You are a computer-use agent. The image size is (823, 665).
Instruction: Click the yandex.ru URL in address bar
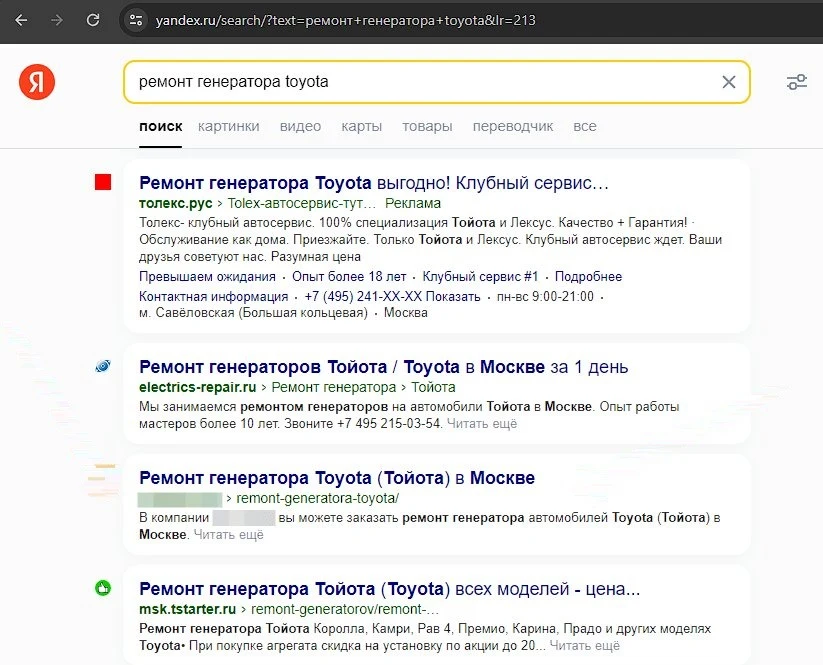[x=345, y=20]
